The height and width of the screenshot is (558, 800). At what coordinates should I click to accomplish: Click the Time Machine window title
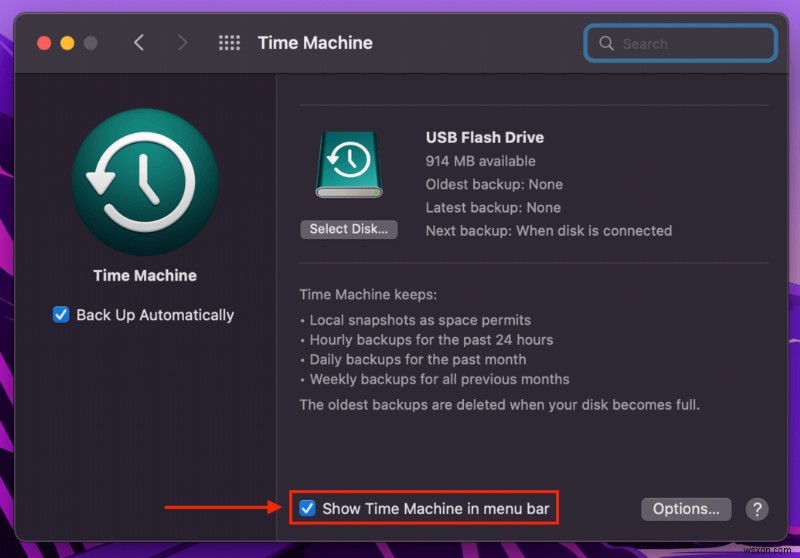coord(315,43)
